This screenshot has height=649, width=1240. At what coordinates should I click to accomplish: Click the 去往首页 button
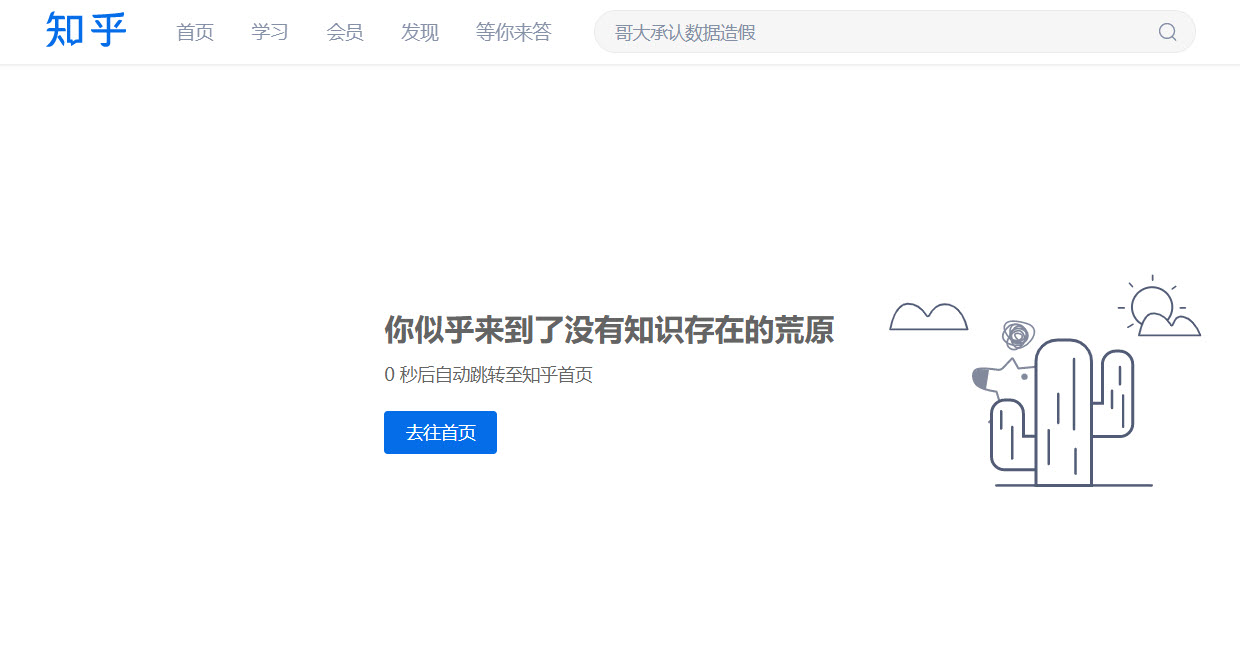tap(440, 432)
